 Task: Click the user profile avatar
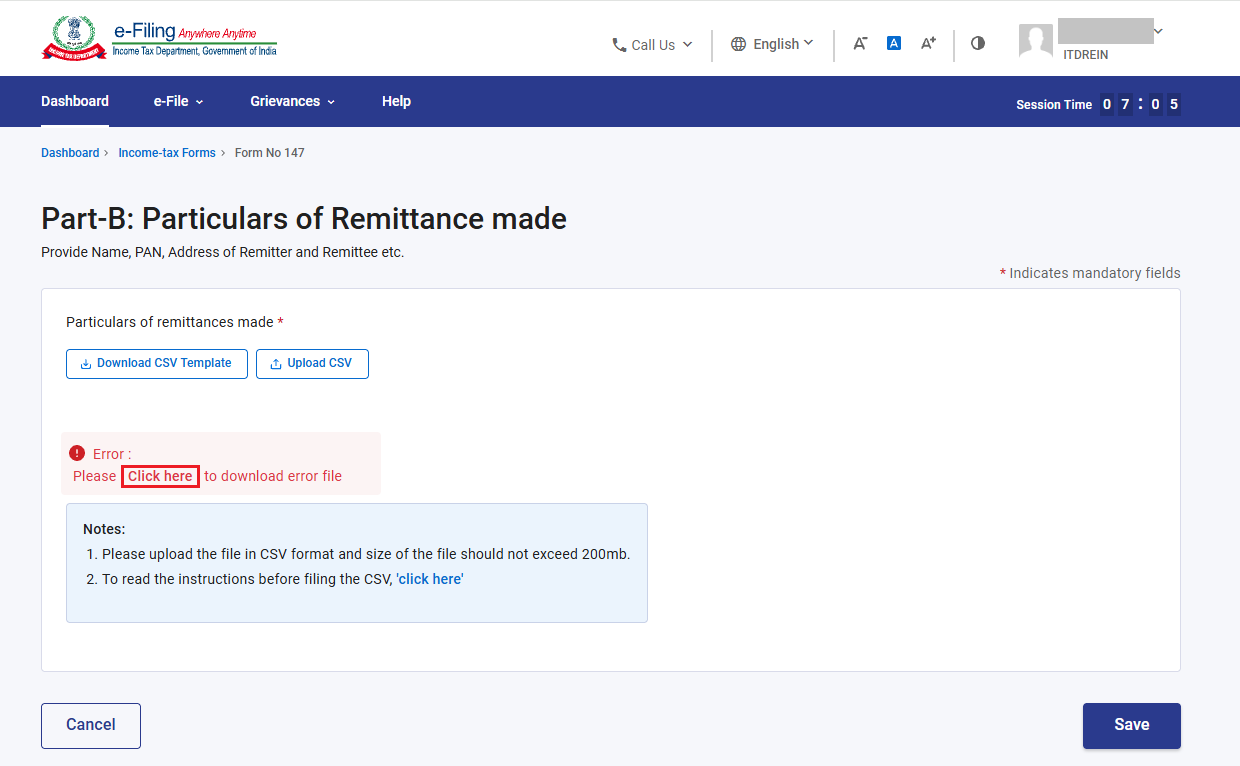click(x=1036, y=40)
